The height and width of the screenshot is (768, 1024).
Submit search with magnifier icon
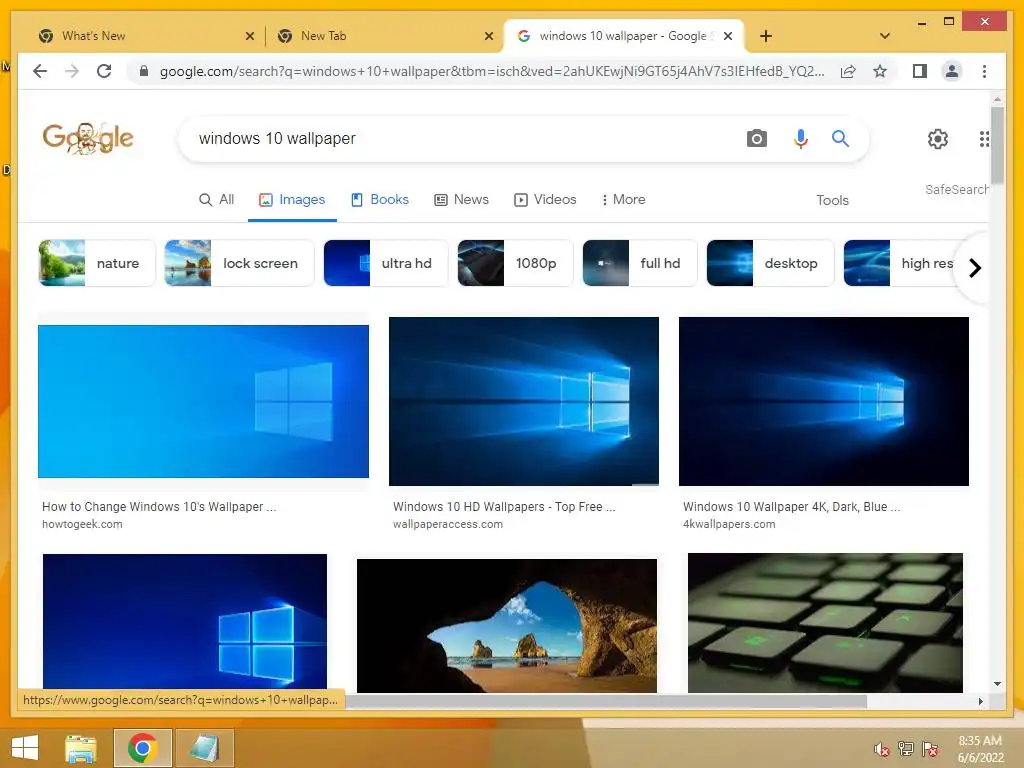pos(840,138)
